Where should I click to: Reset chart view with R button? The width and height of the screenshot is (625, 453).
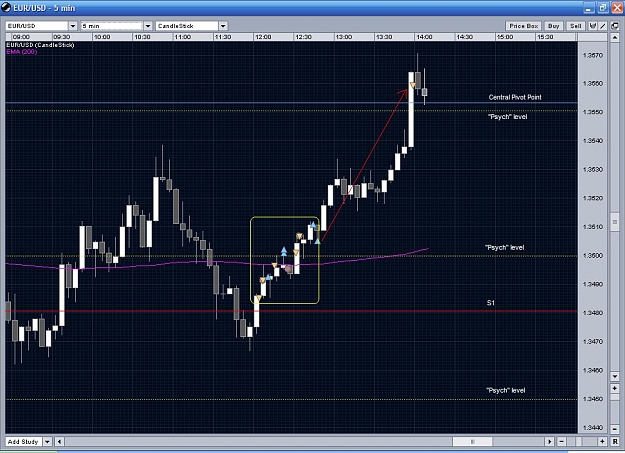coord(615,441)
